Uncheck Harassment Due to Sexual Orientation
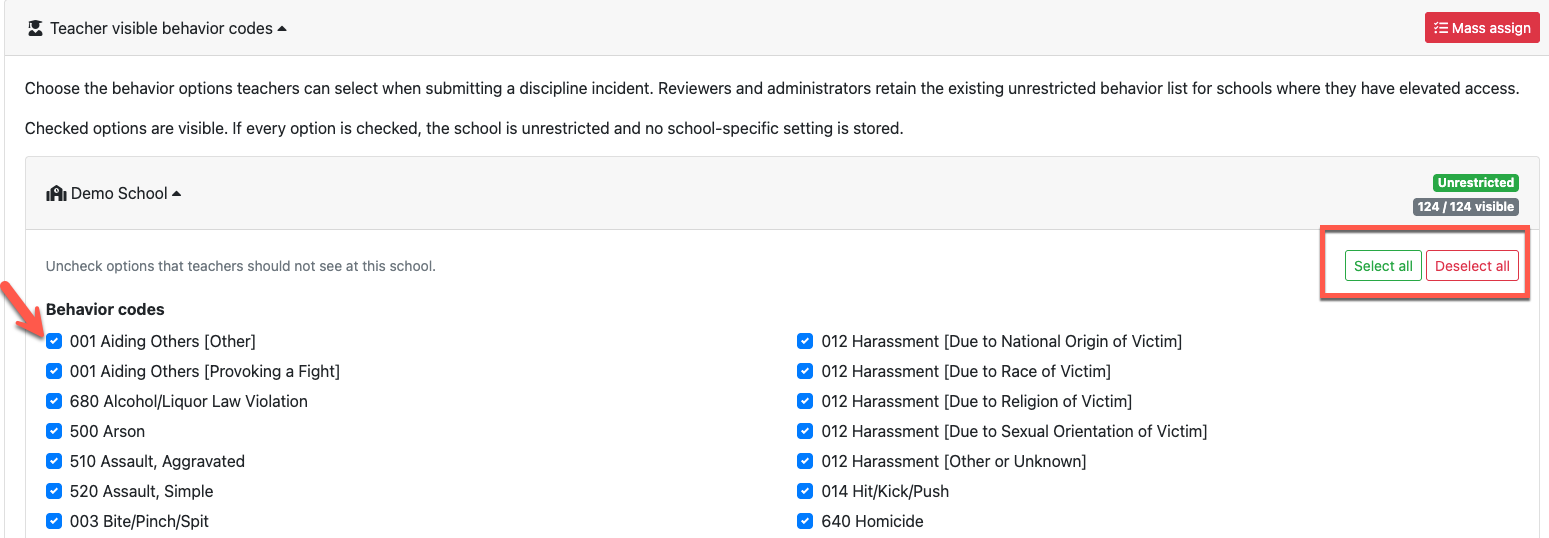 [805, 431]
